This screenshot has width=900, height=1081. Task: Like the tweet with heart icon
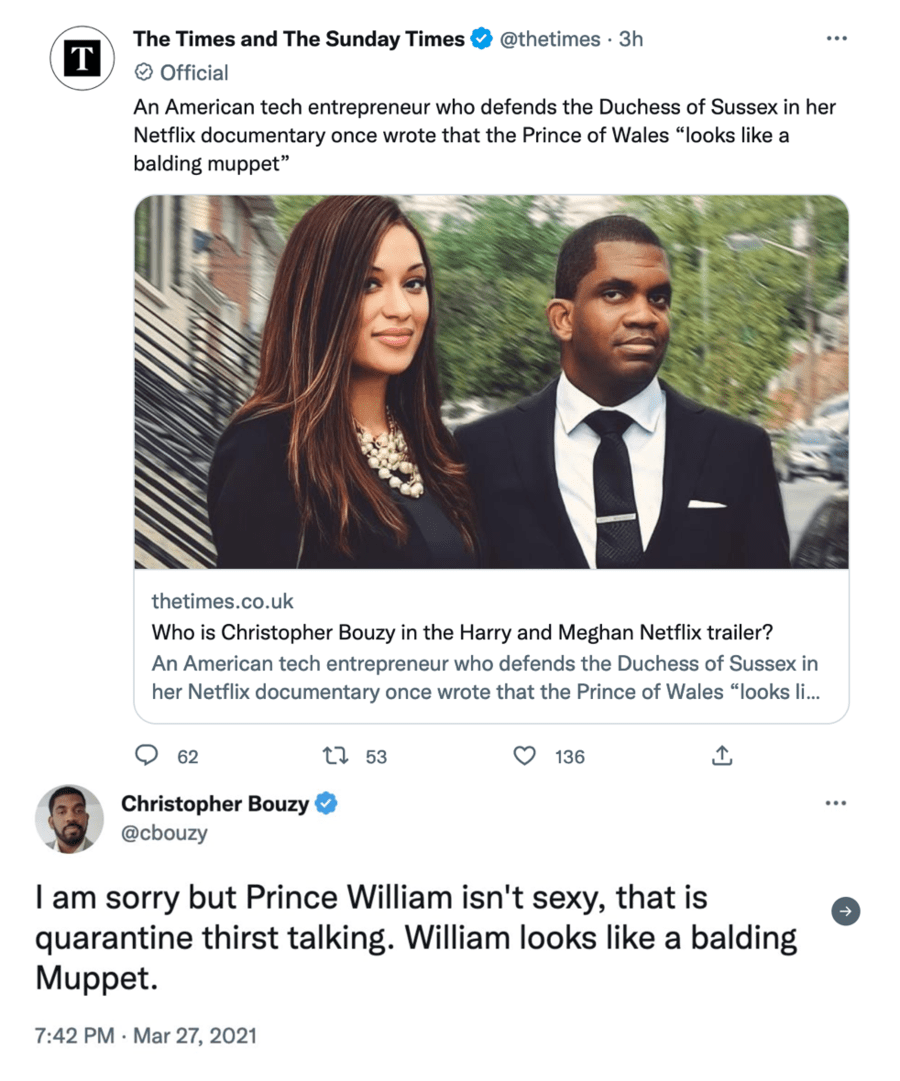pyautogui.click(x=524, y=756)
